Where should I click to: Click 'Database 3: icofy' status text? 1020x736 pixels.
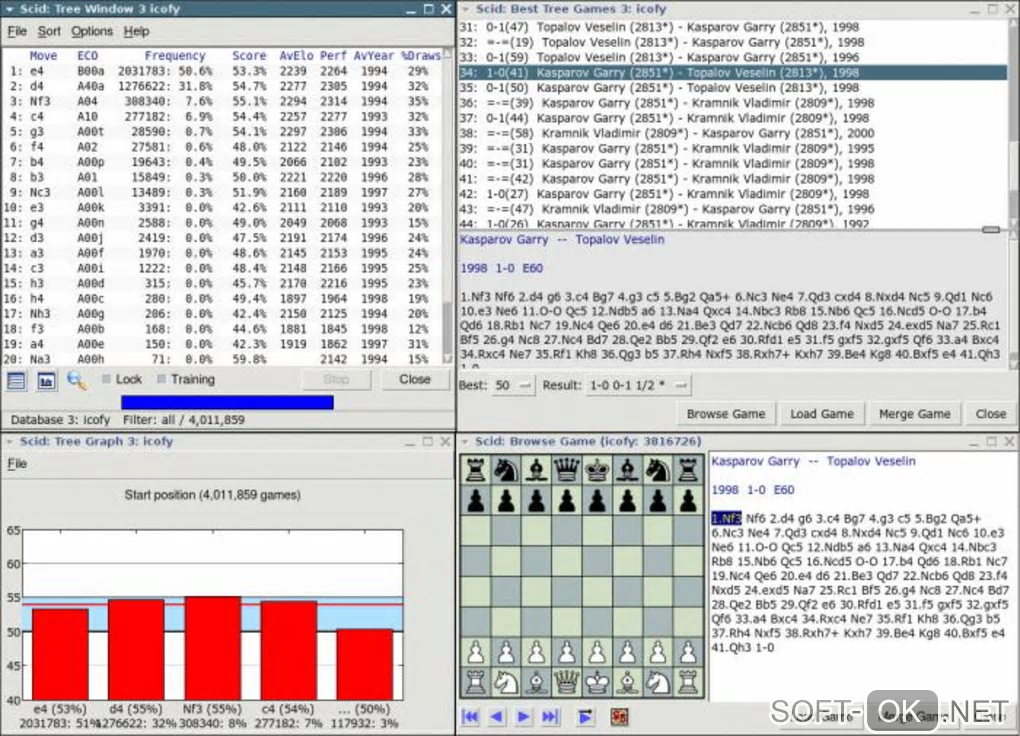click(x=60, y=420)
